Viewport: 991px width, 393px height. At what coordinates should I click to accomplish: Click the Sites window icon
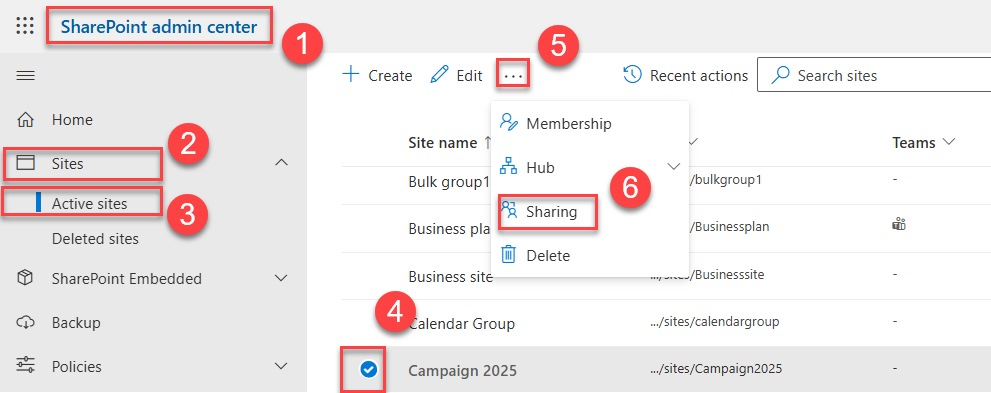point(25,164)
